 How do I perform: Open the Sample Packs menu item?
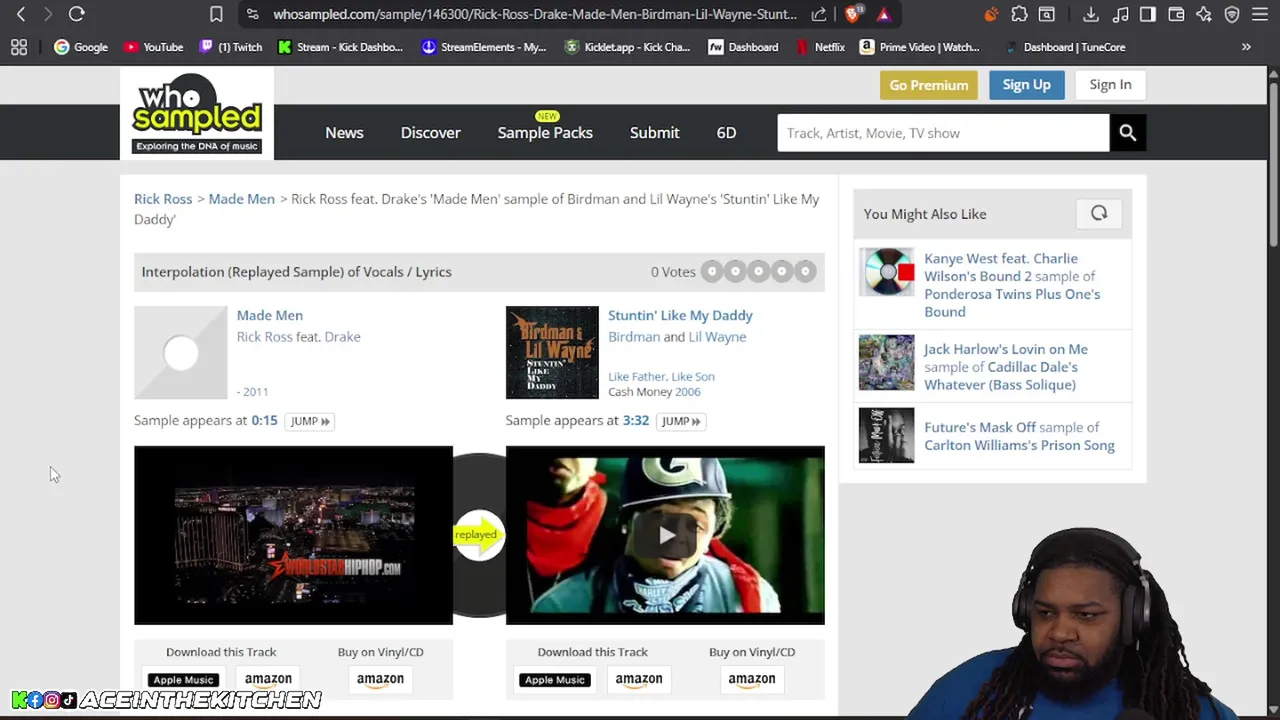(545, 133)
